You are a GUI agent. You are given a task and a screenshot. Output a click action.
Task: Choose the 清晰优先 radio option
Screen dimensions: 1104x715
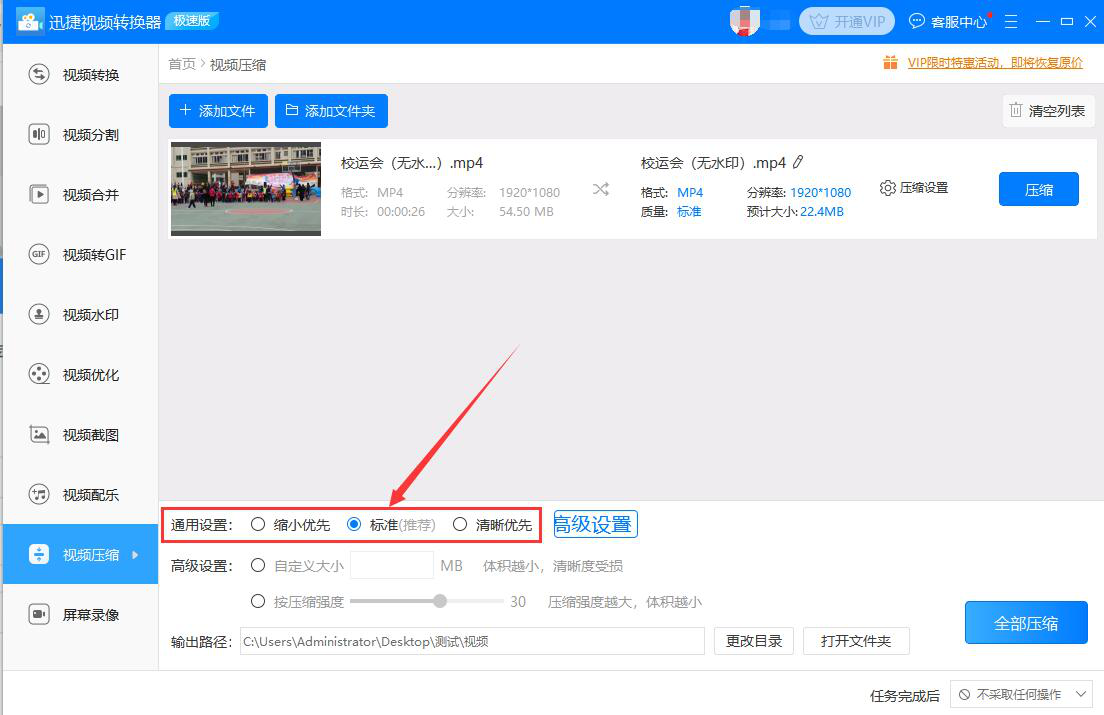(460, 524)
